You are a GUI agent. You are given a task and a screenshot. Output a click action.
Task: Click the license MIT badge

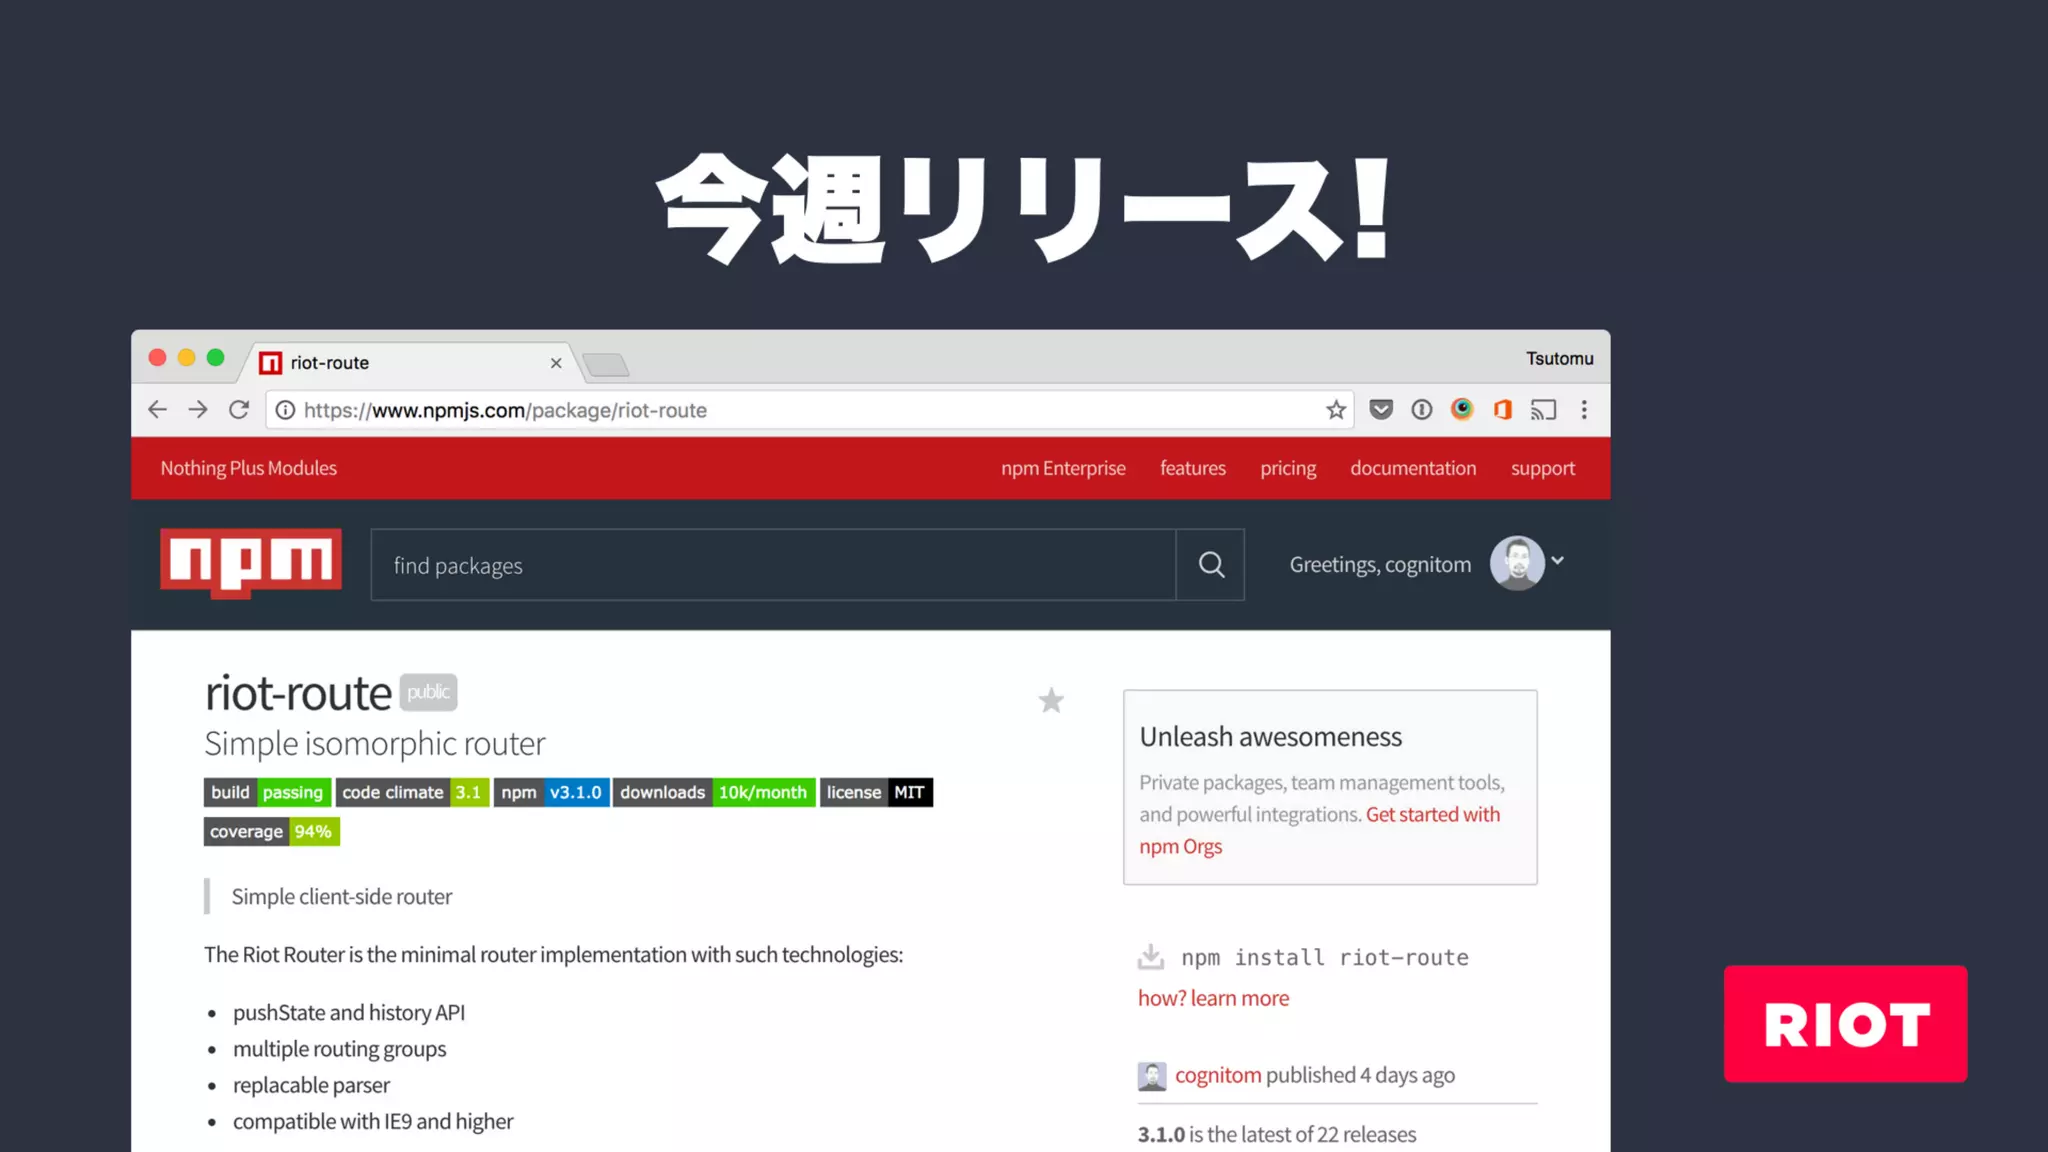coord(876,792)
